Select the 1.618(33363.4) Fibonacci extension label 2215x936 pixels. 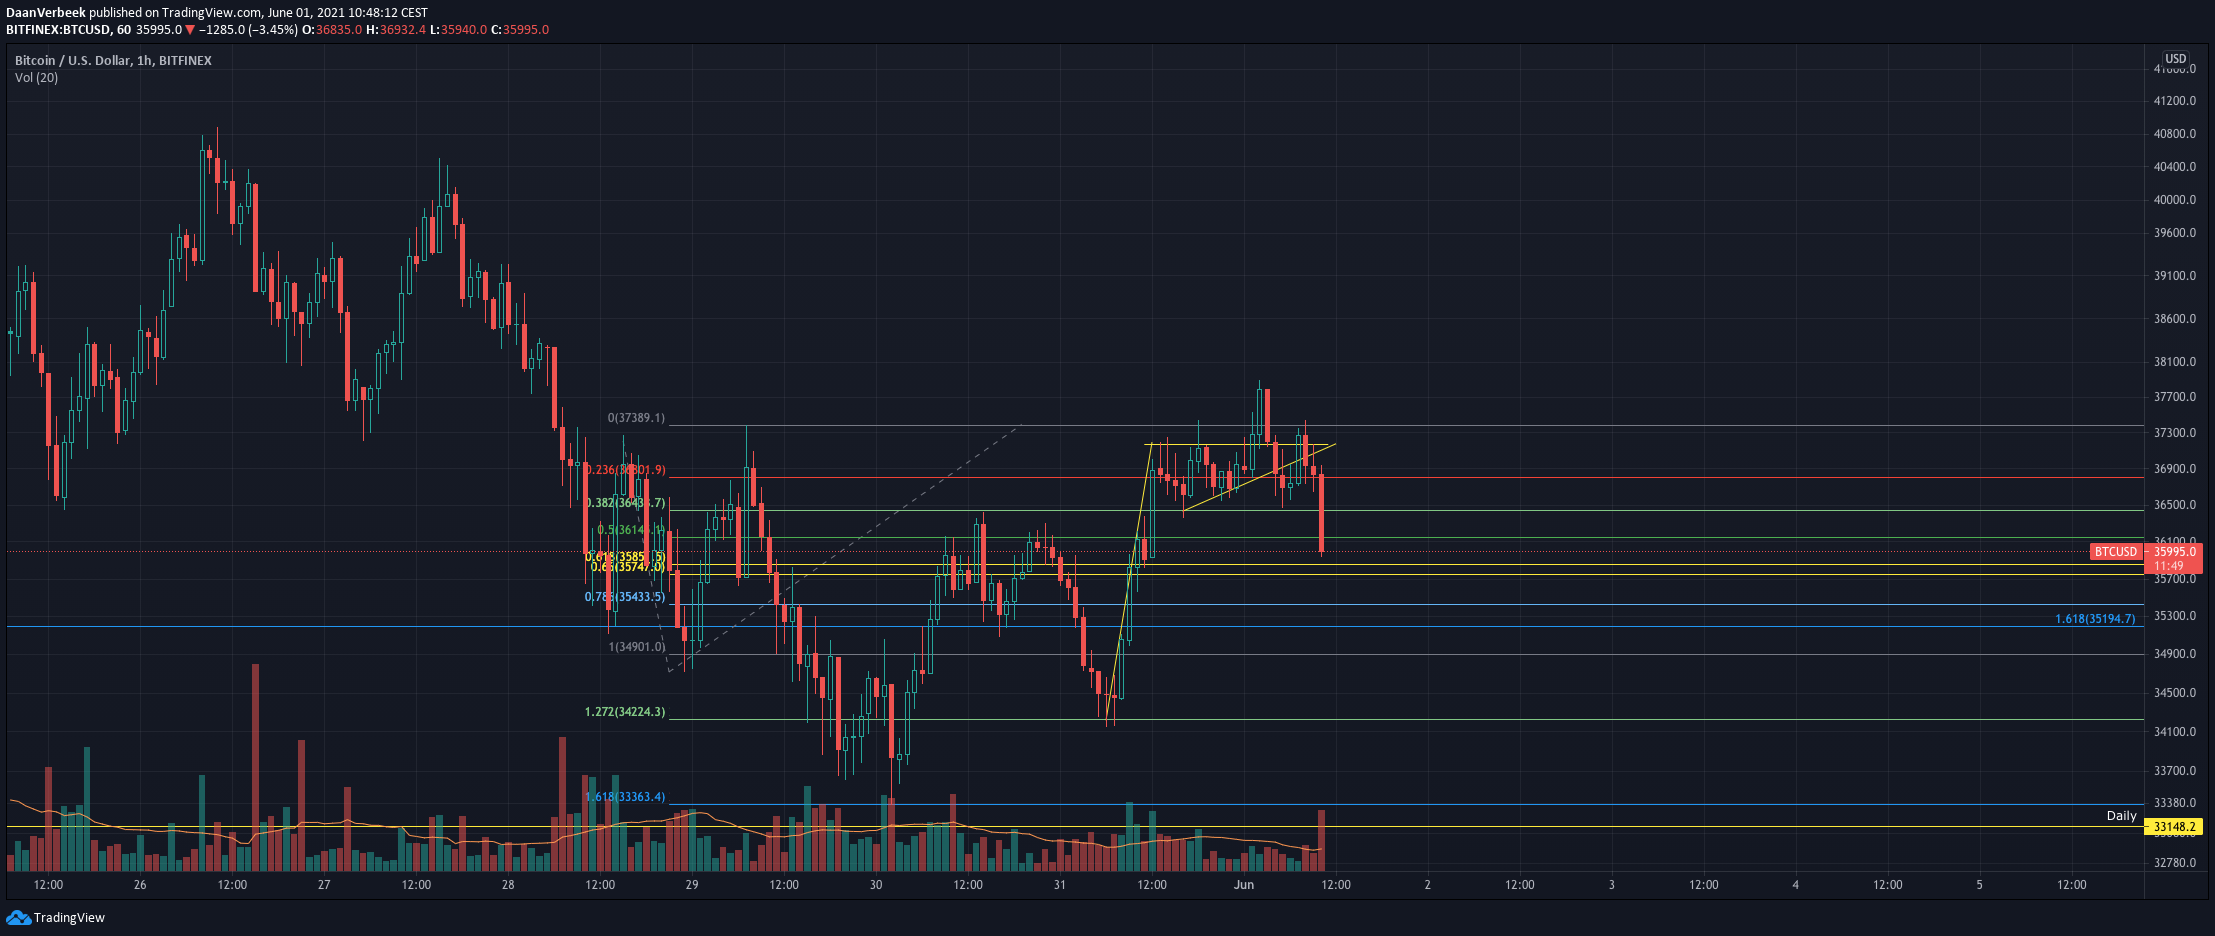coord(625,797)
